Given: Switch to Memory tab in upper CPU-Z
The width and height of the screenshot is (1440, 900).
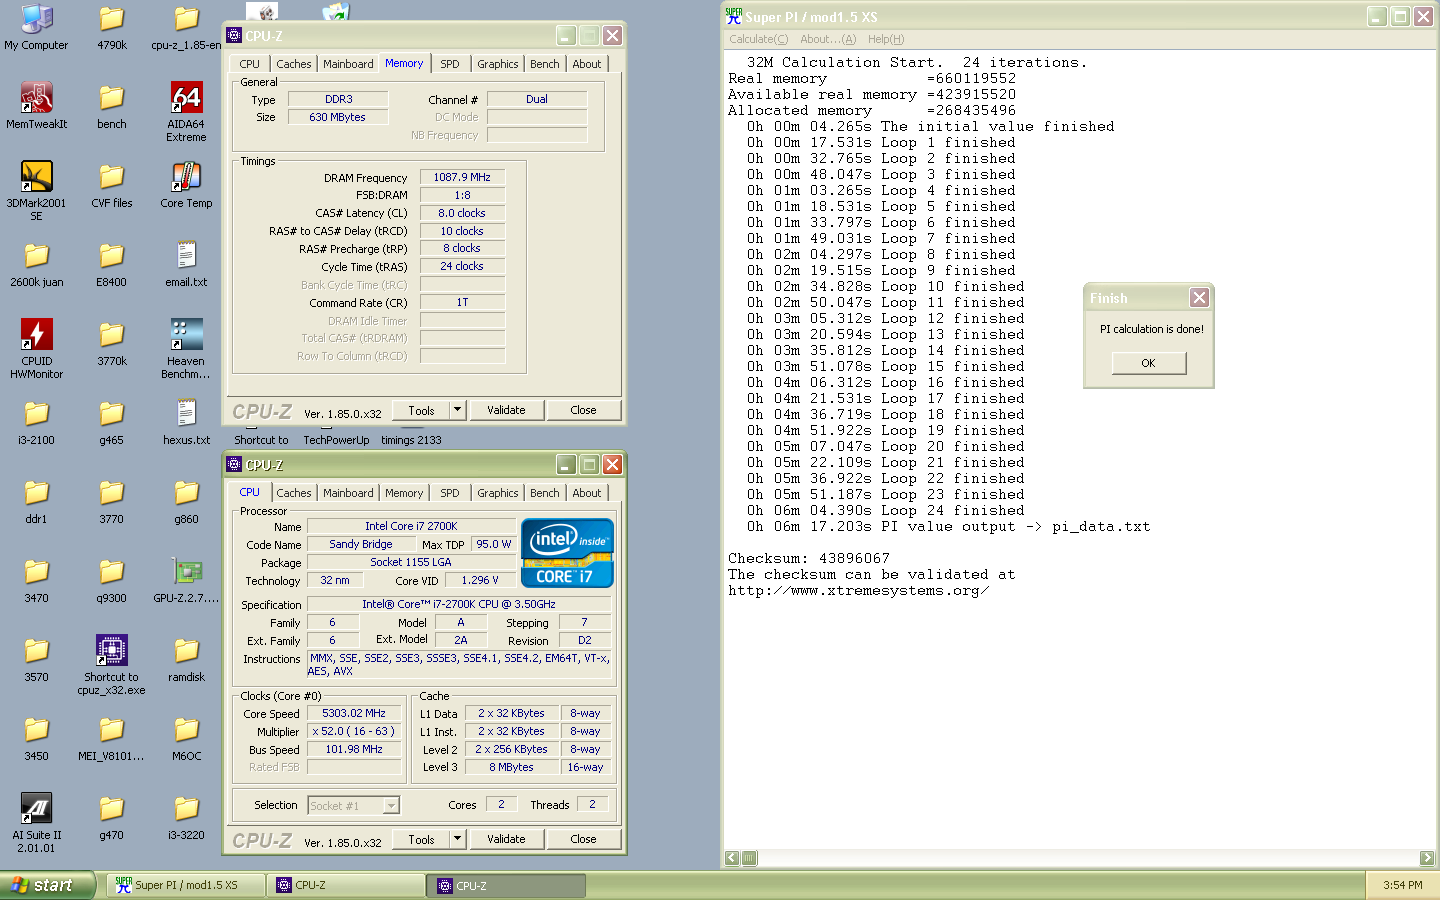Looking at the screenshot, I should tap(404, 63).
